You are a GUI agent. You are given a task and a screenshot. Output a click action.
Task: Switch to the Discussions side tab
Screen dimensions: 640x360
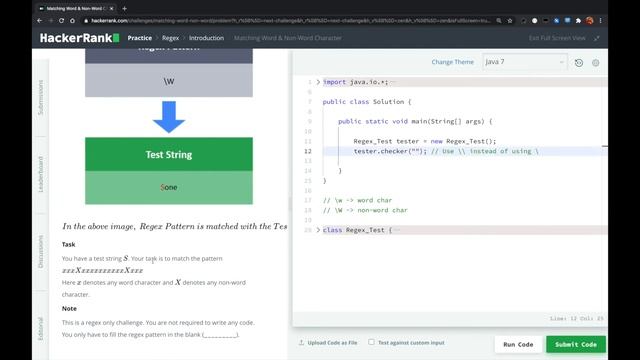[40, 251]
